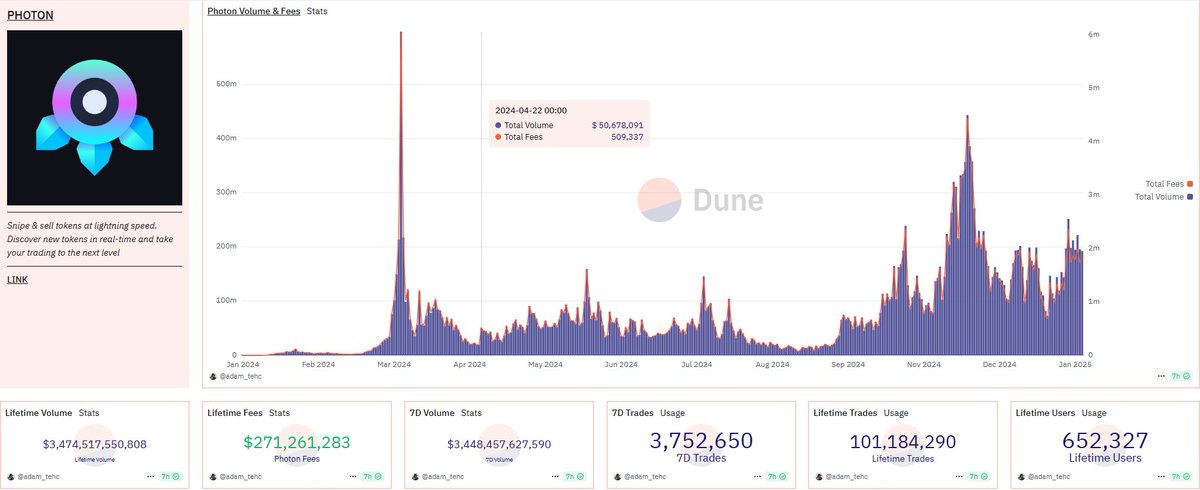Open the 7D Volume card title

(432, 412)
